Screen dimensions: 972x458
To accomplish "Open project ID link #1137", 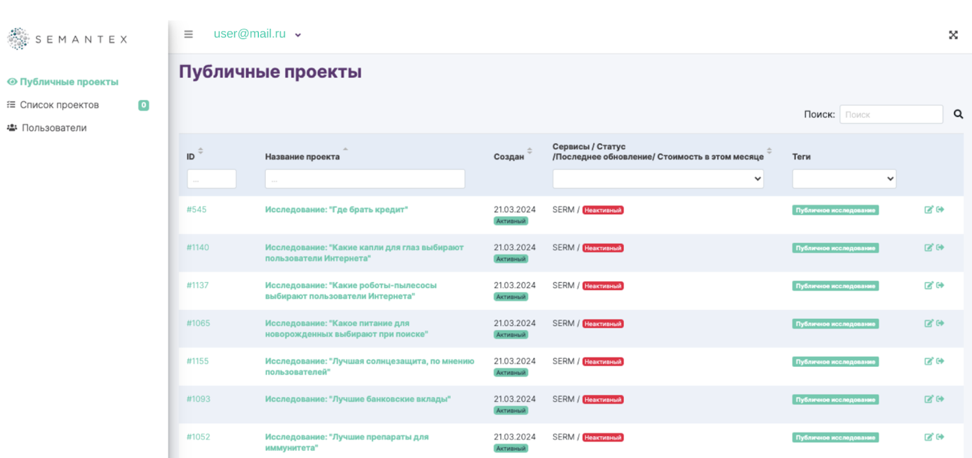I will [198, 285].
